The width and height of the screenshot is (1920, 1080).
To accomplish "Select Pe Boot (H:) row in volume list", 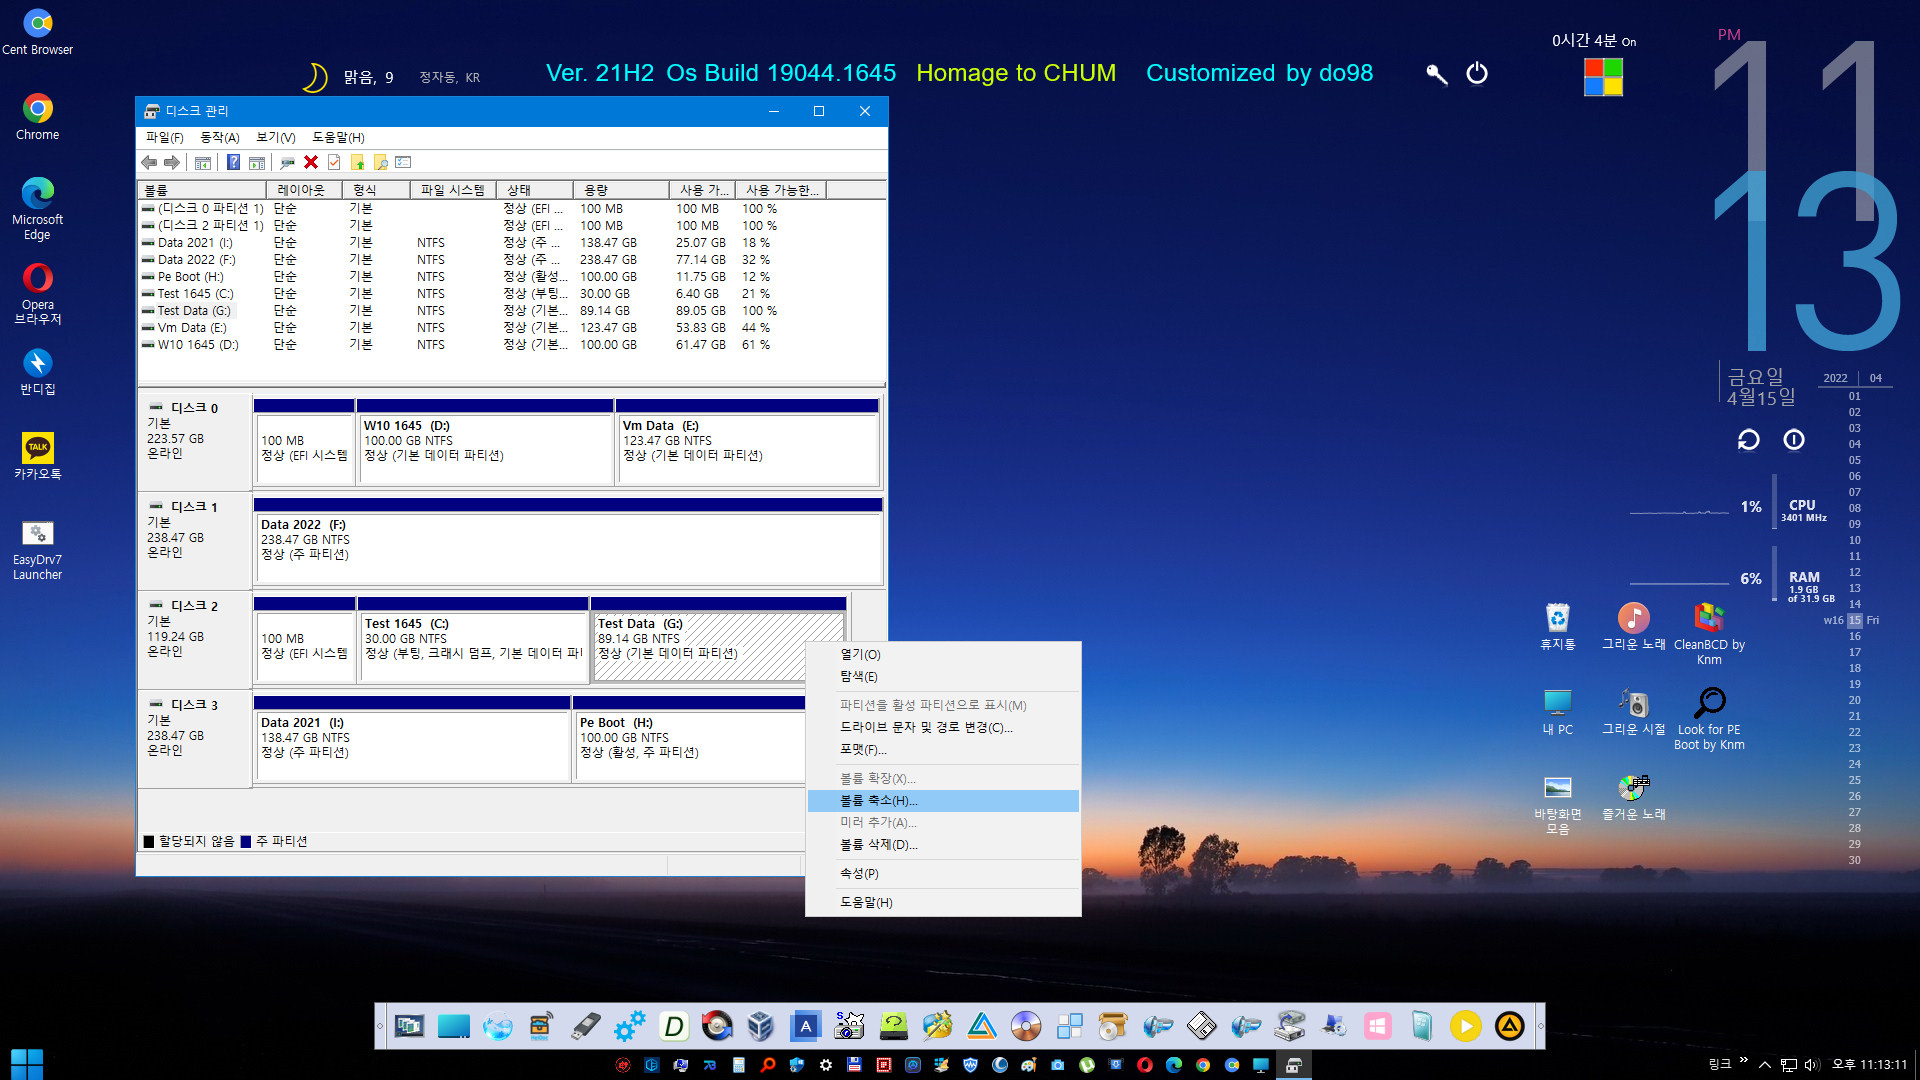I will pos(511,277).
